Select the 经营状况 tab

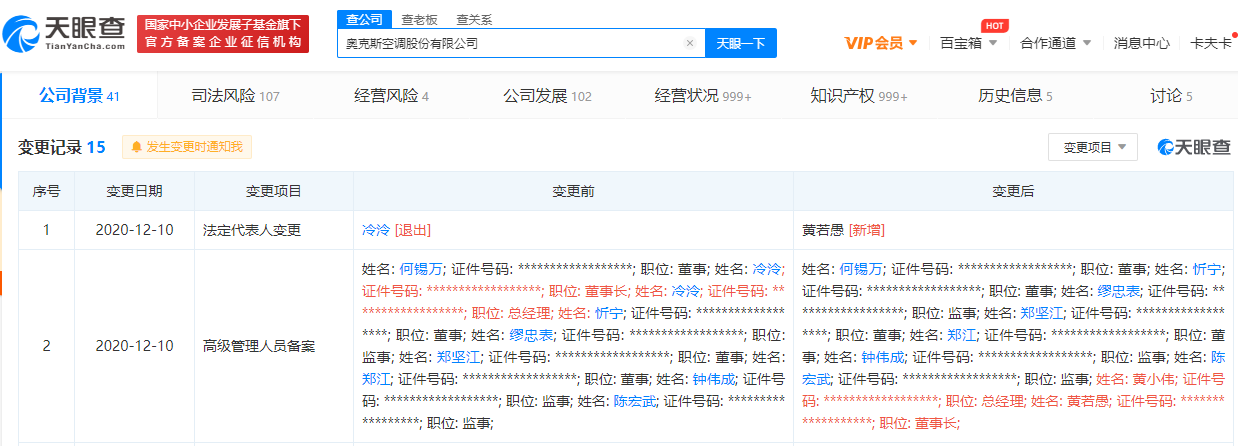(702, 96)
